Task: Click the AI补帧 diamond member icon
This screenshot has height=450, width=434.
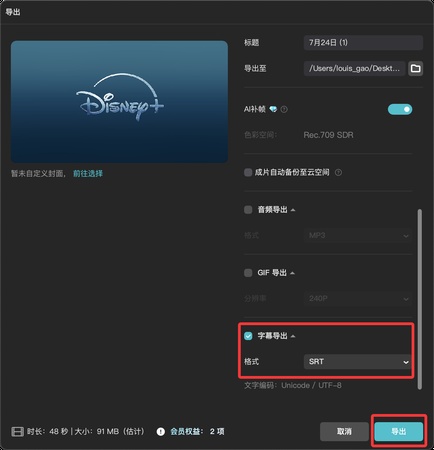Action: click(273, 109)
